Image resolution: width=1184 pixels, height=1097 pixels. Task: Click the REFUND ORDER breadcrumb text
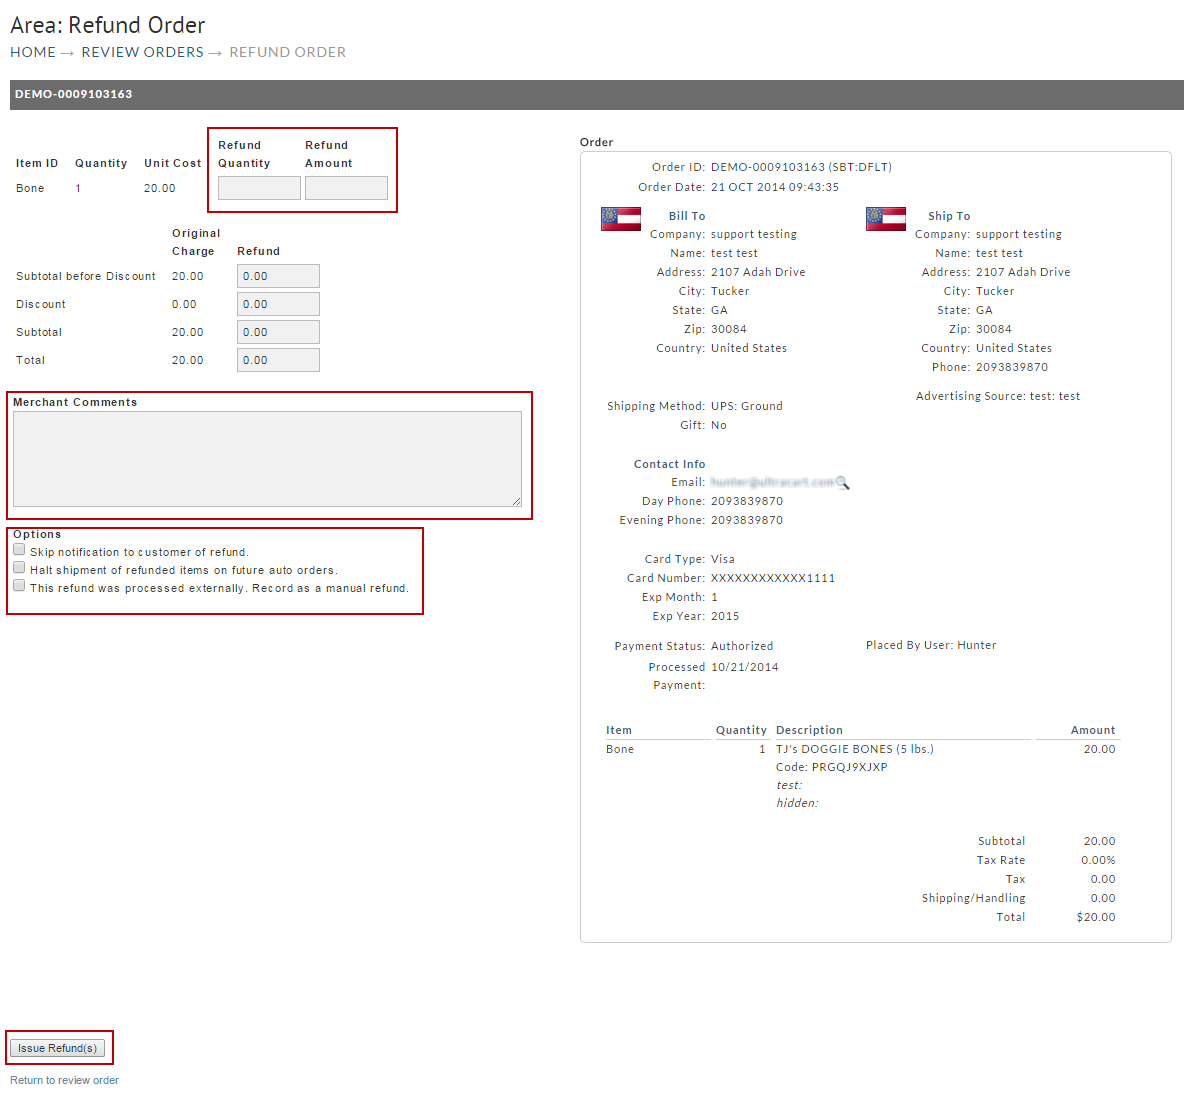click(x=288, y=52)
